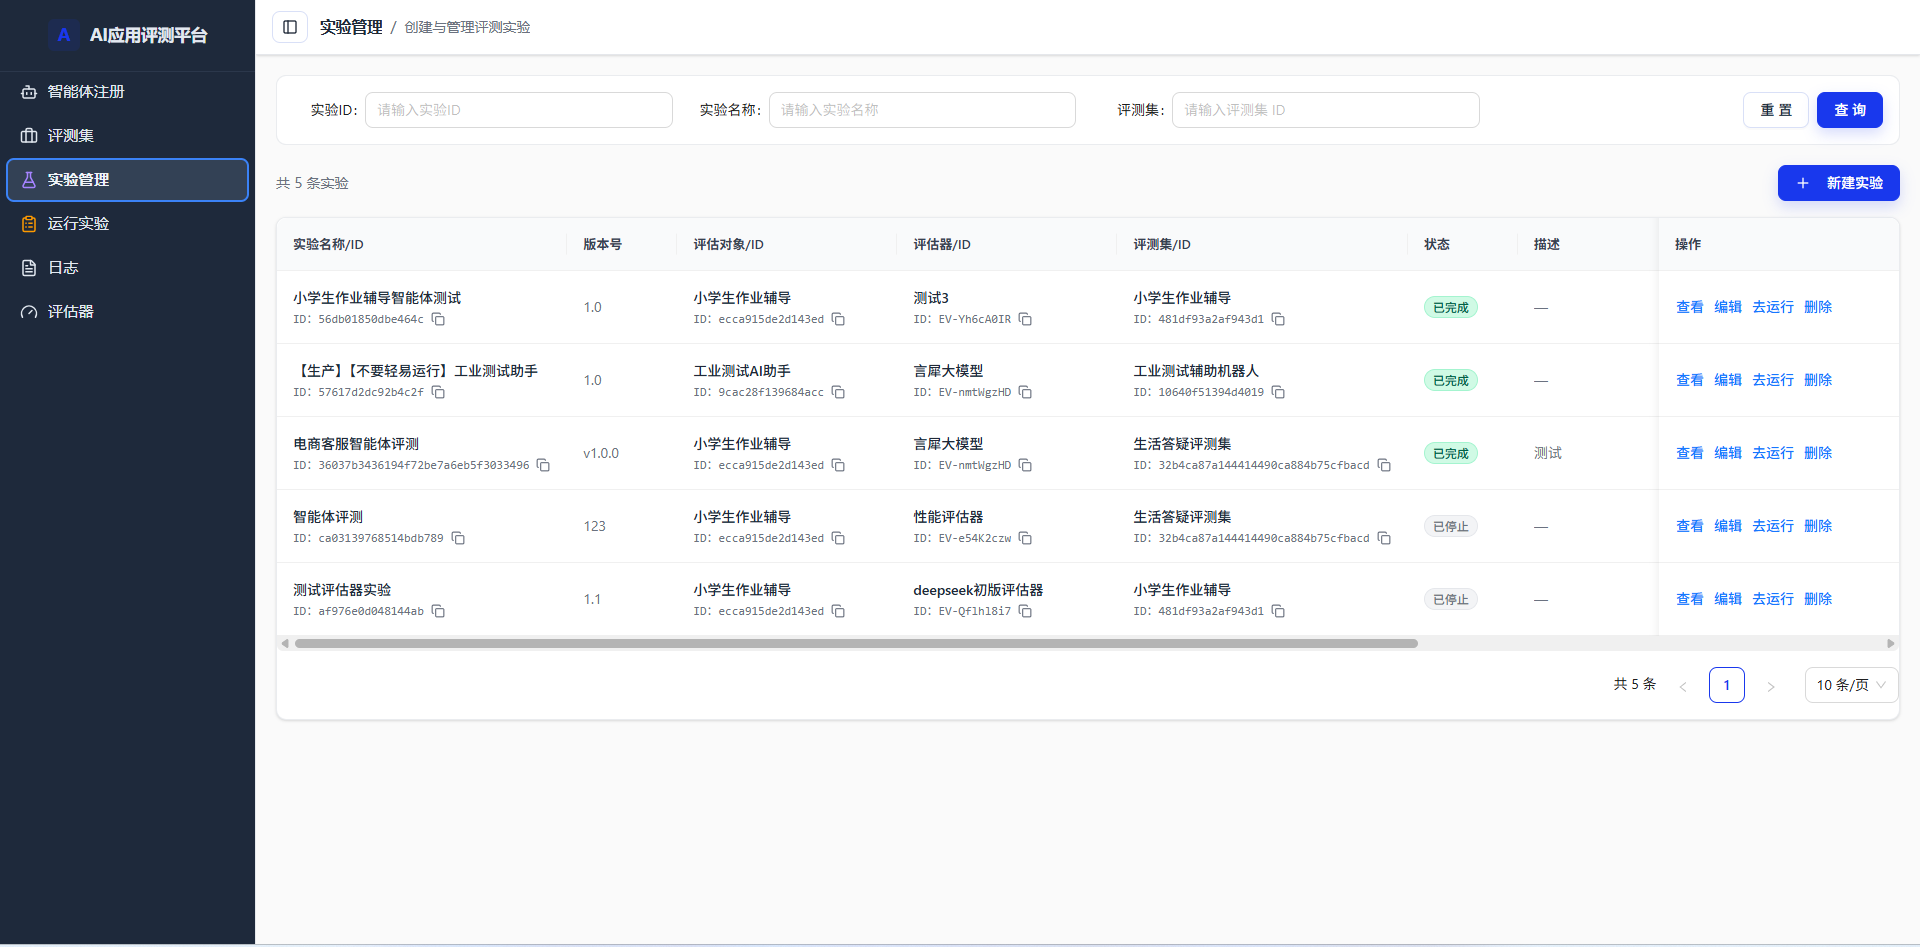Click 查看 for 测试评估器实验
Viewport: 1920px width, 947px height.
point(1690,599)
